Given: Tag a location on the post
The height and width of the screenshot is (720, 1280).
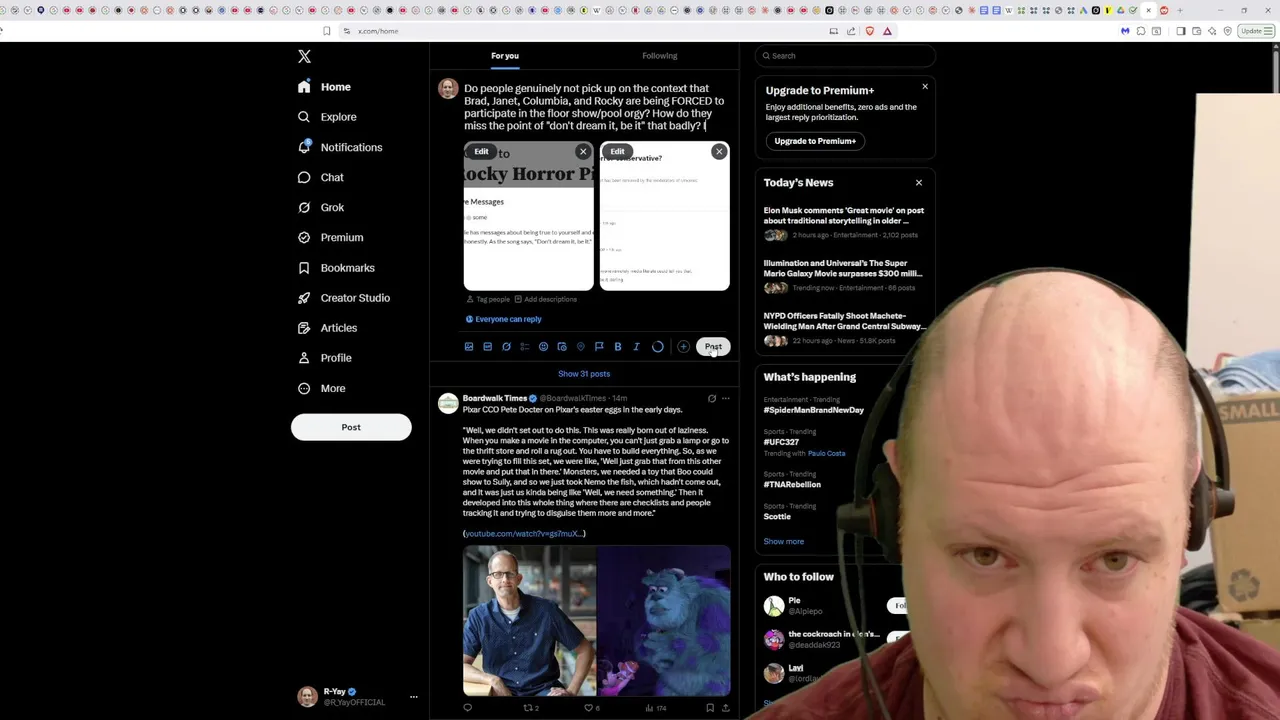Looking at the screenshot, I should click(x=580, y=347).
